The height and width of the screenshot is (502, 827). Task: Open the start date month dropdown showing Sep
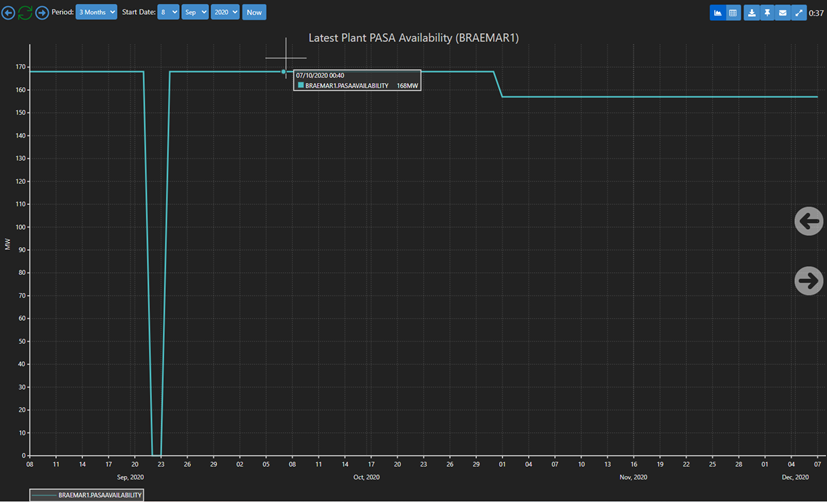195,12
